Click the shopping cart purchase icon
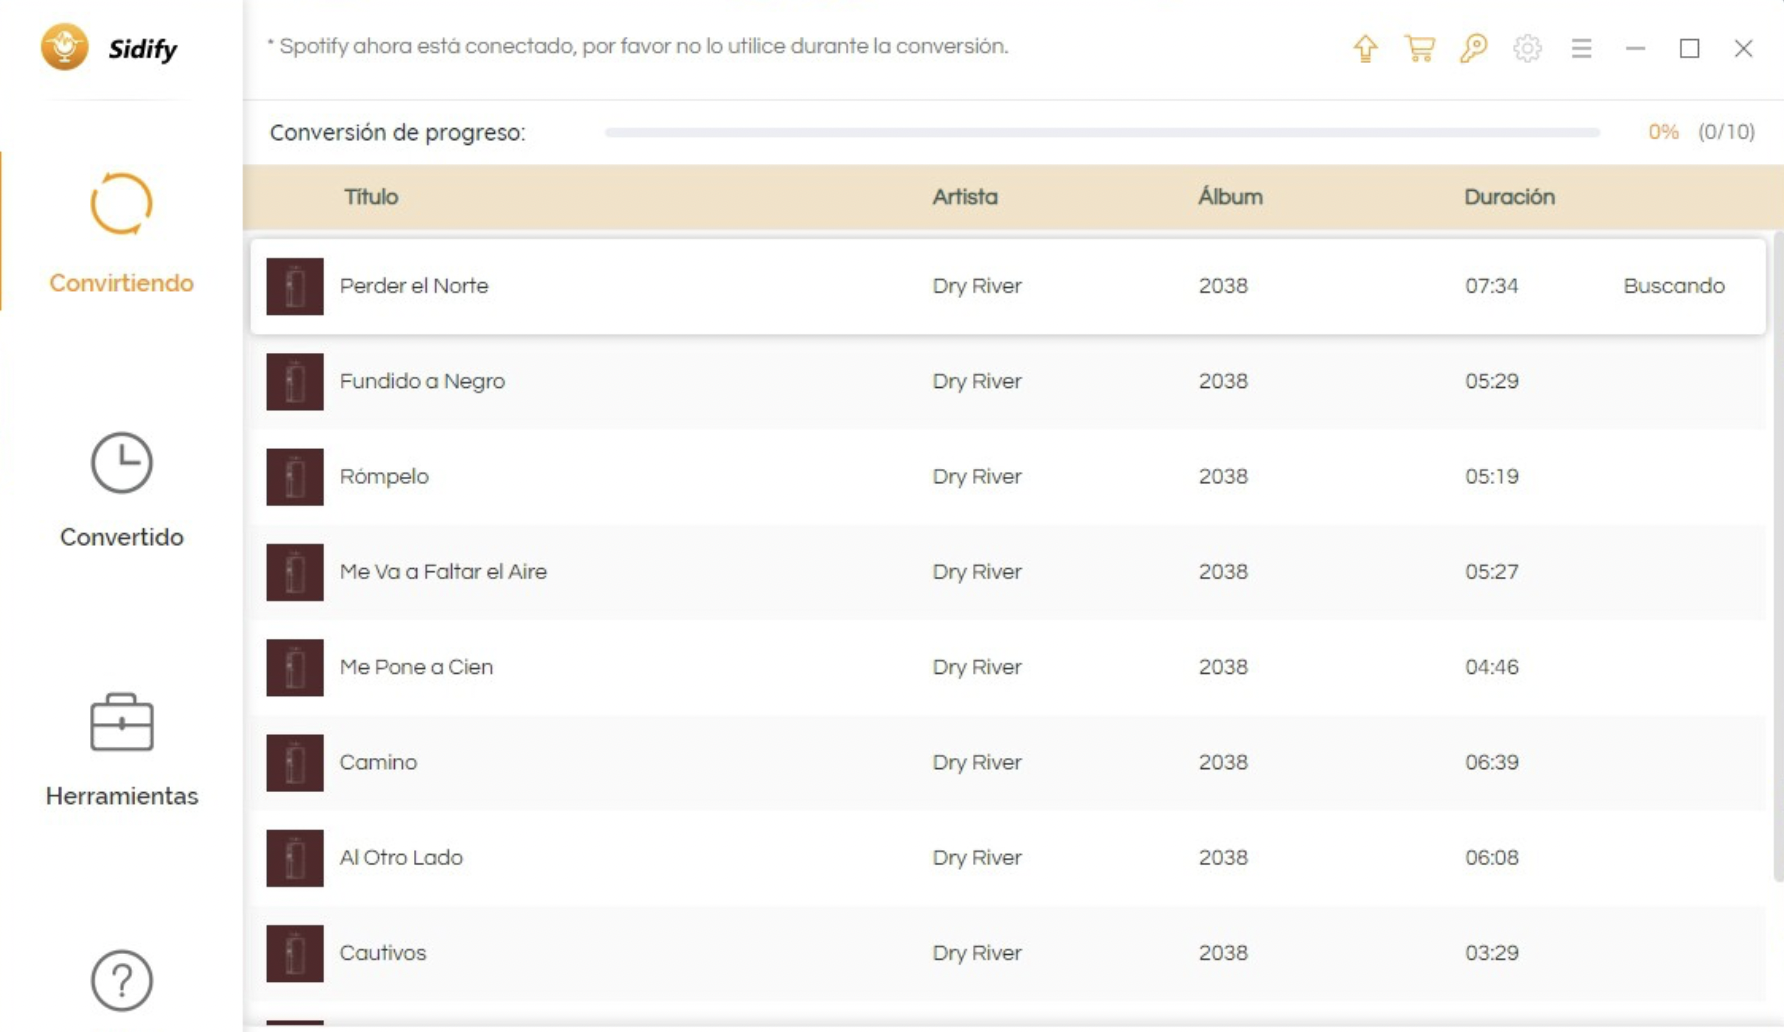Image resolution: width=1784 pixels, height=1032 pixels. pyautogui.click(x=1421, y=47)
